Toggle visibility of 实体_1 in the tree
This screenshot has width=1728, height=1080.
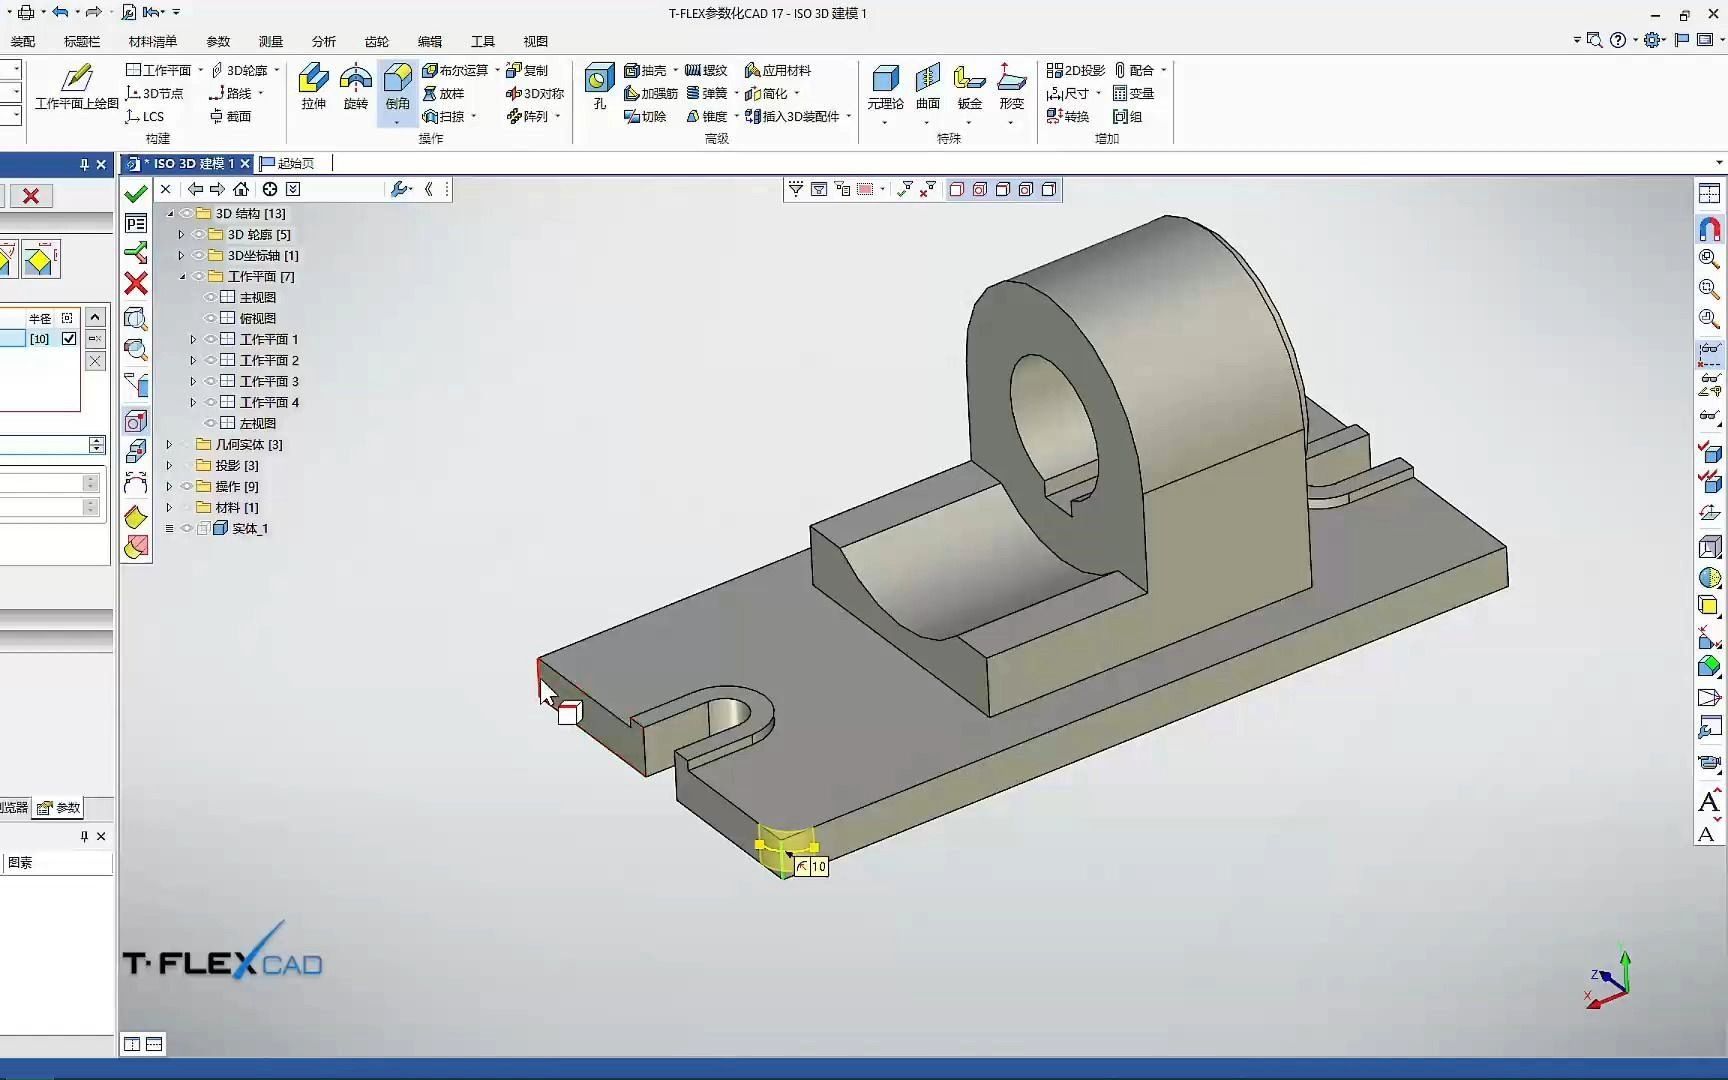coord(186,528)
